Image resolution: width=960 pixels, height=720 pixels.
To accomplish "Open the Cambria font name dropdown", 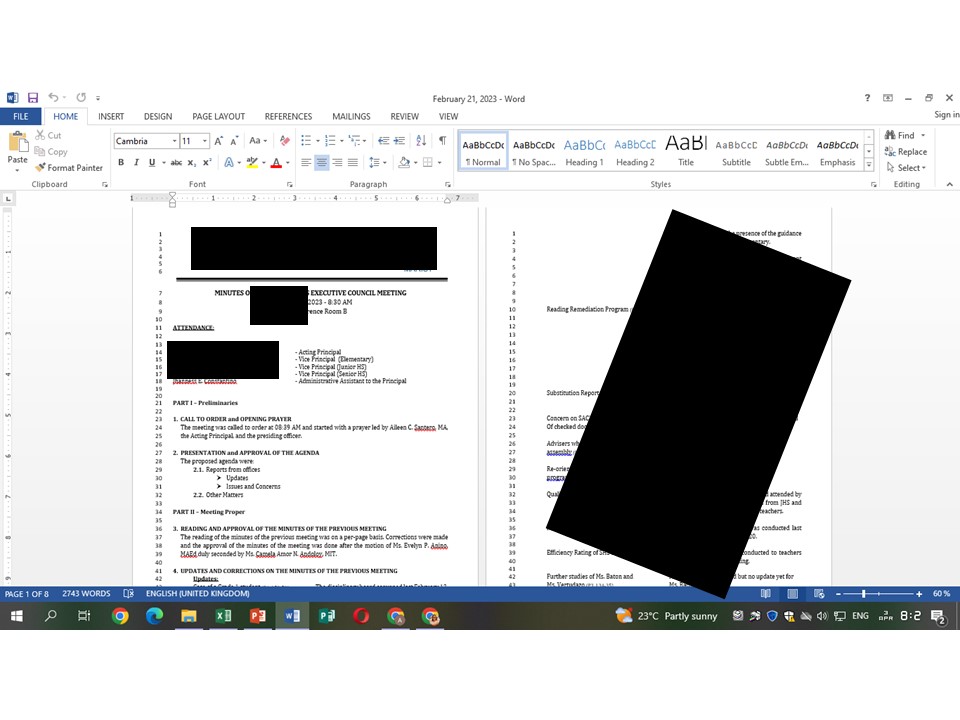I will point(174,141).
